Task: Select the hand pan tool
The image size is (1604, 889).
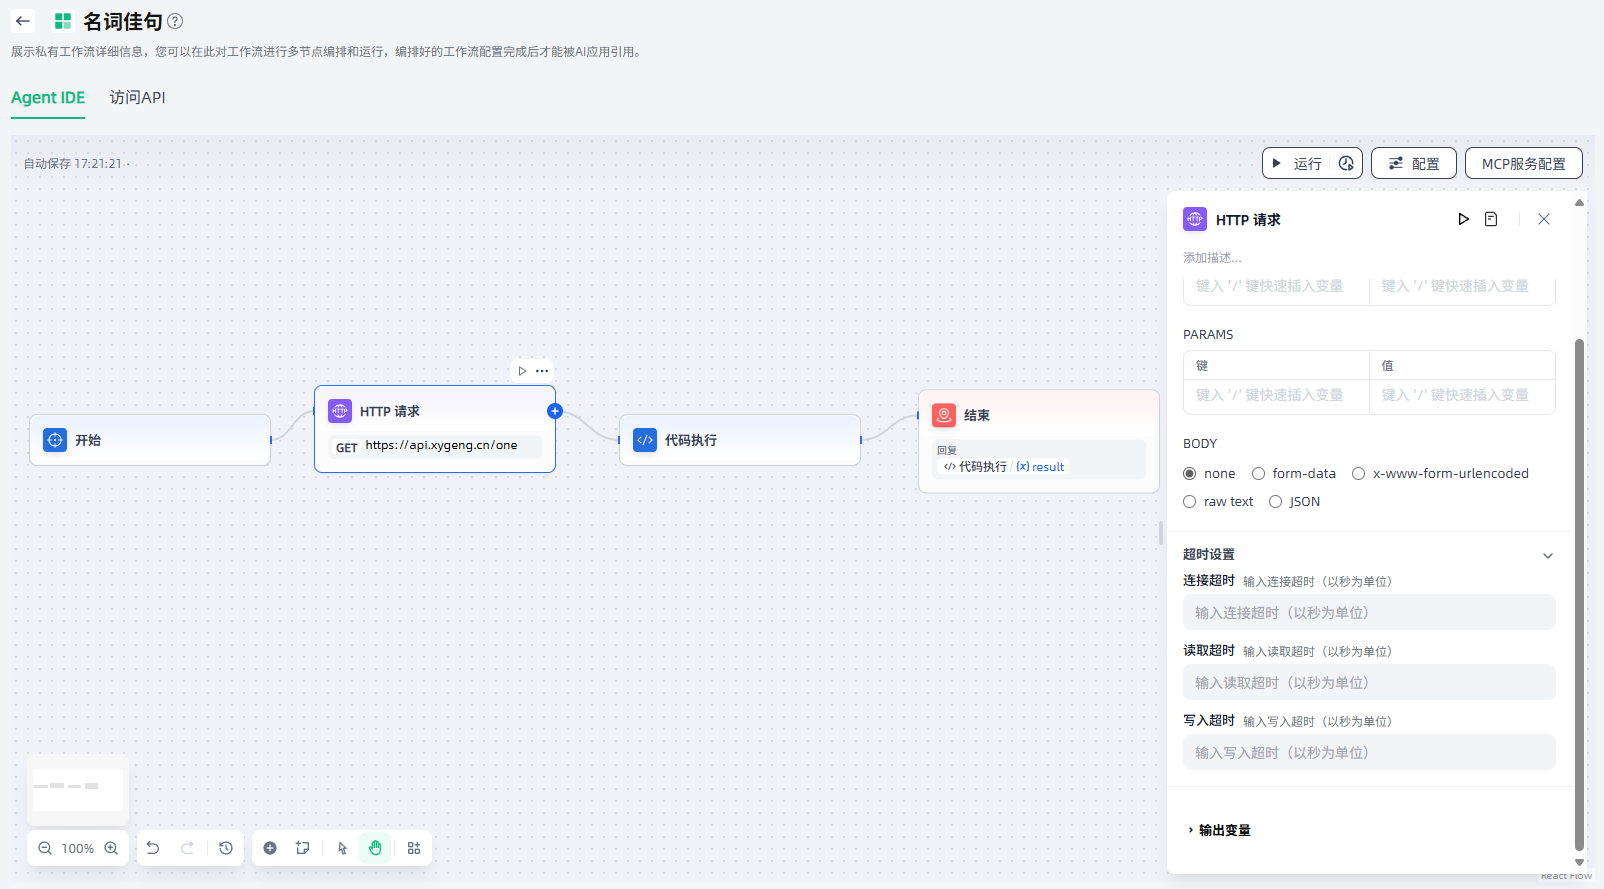Action: pos(375,848)
